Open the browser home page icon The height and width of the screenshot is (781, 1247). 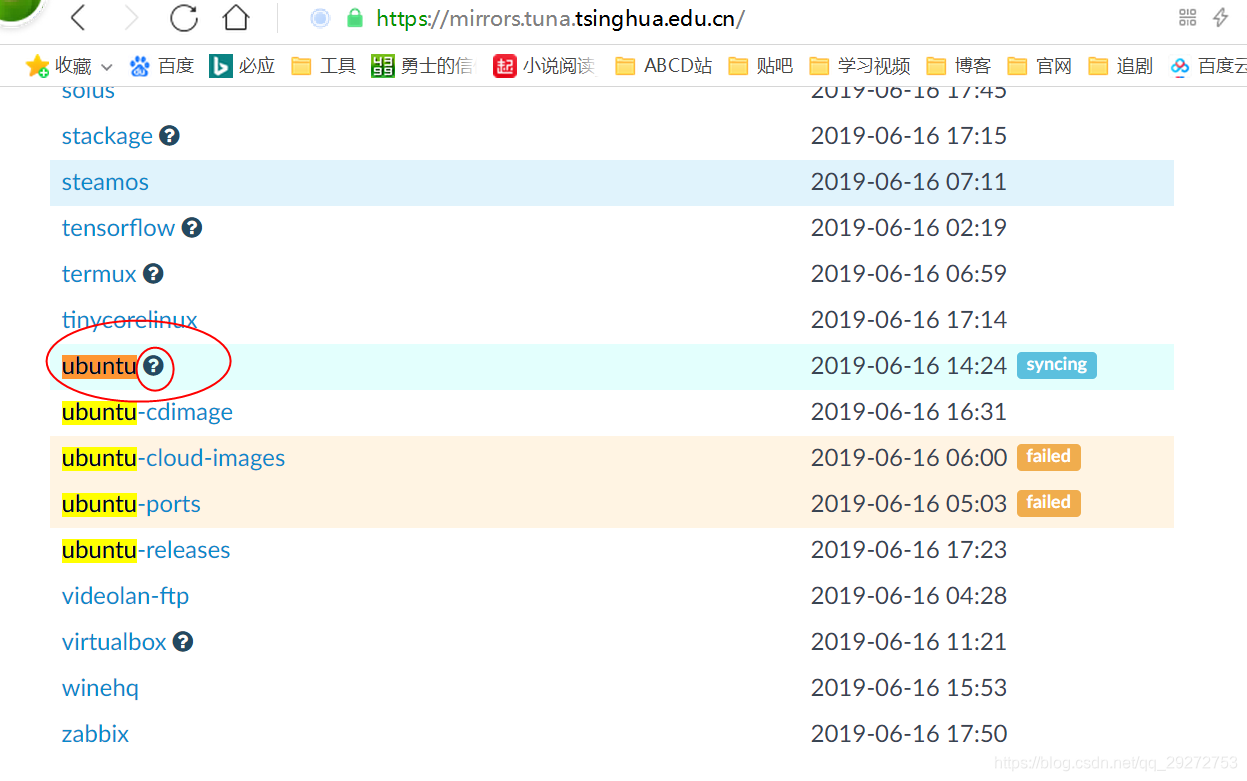(236, 18)
